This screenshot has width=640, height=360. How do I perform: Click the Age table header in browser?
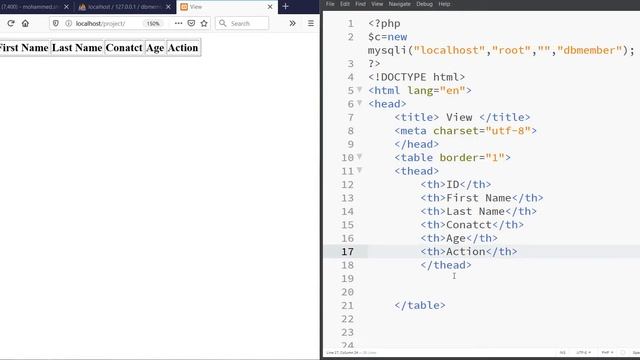coord(155,48)
